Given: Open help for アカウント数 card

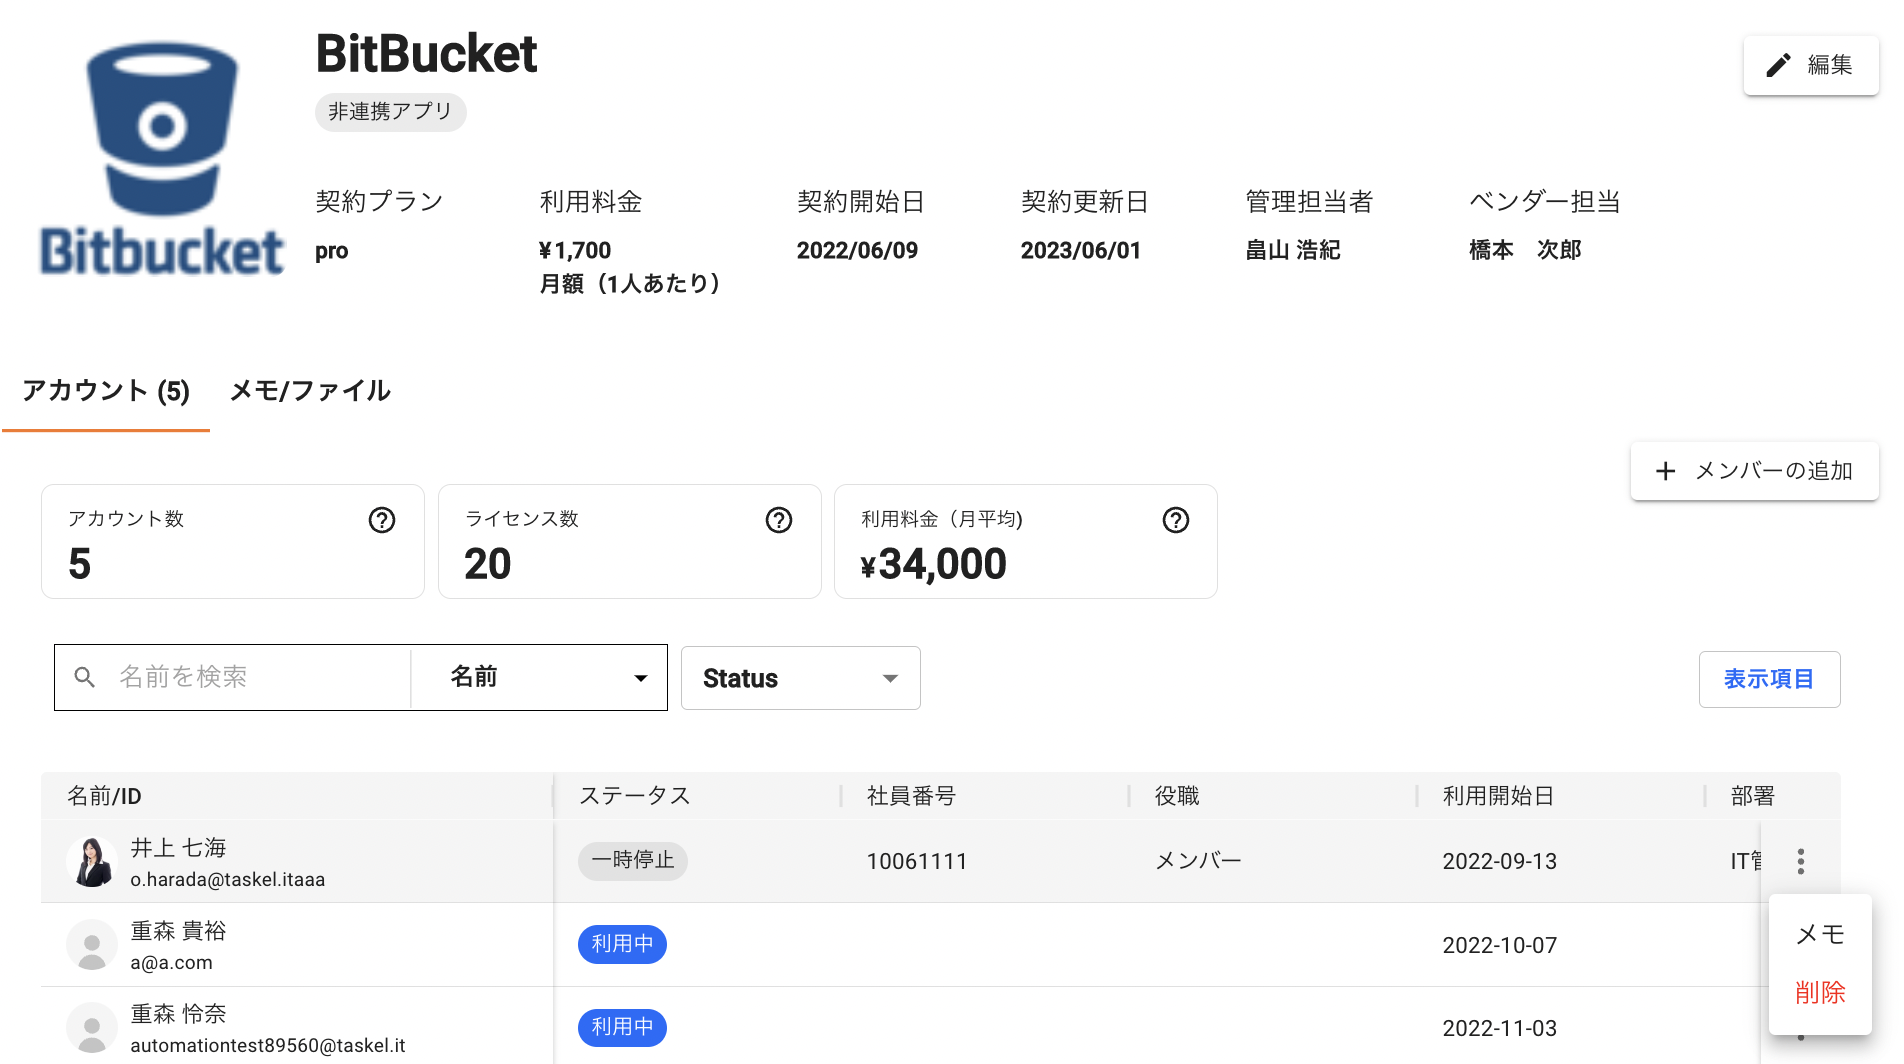Looking at the screenshot, I should pyautogui.click(x=382, y=520).
